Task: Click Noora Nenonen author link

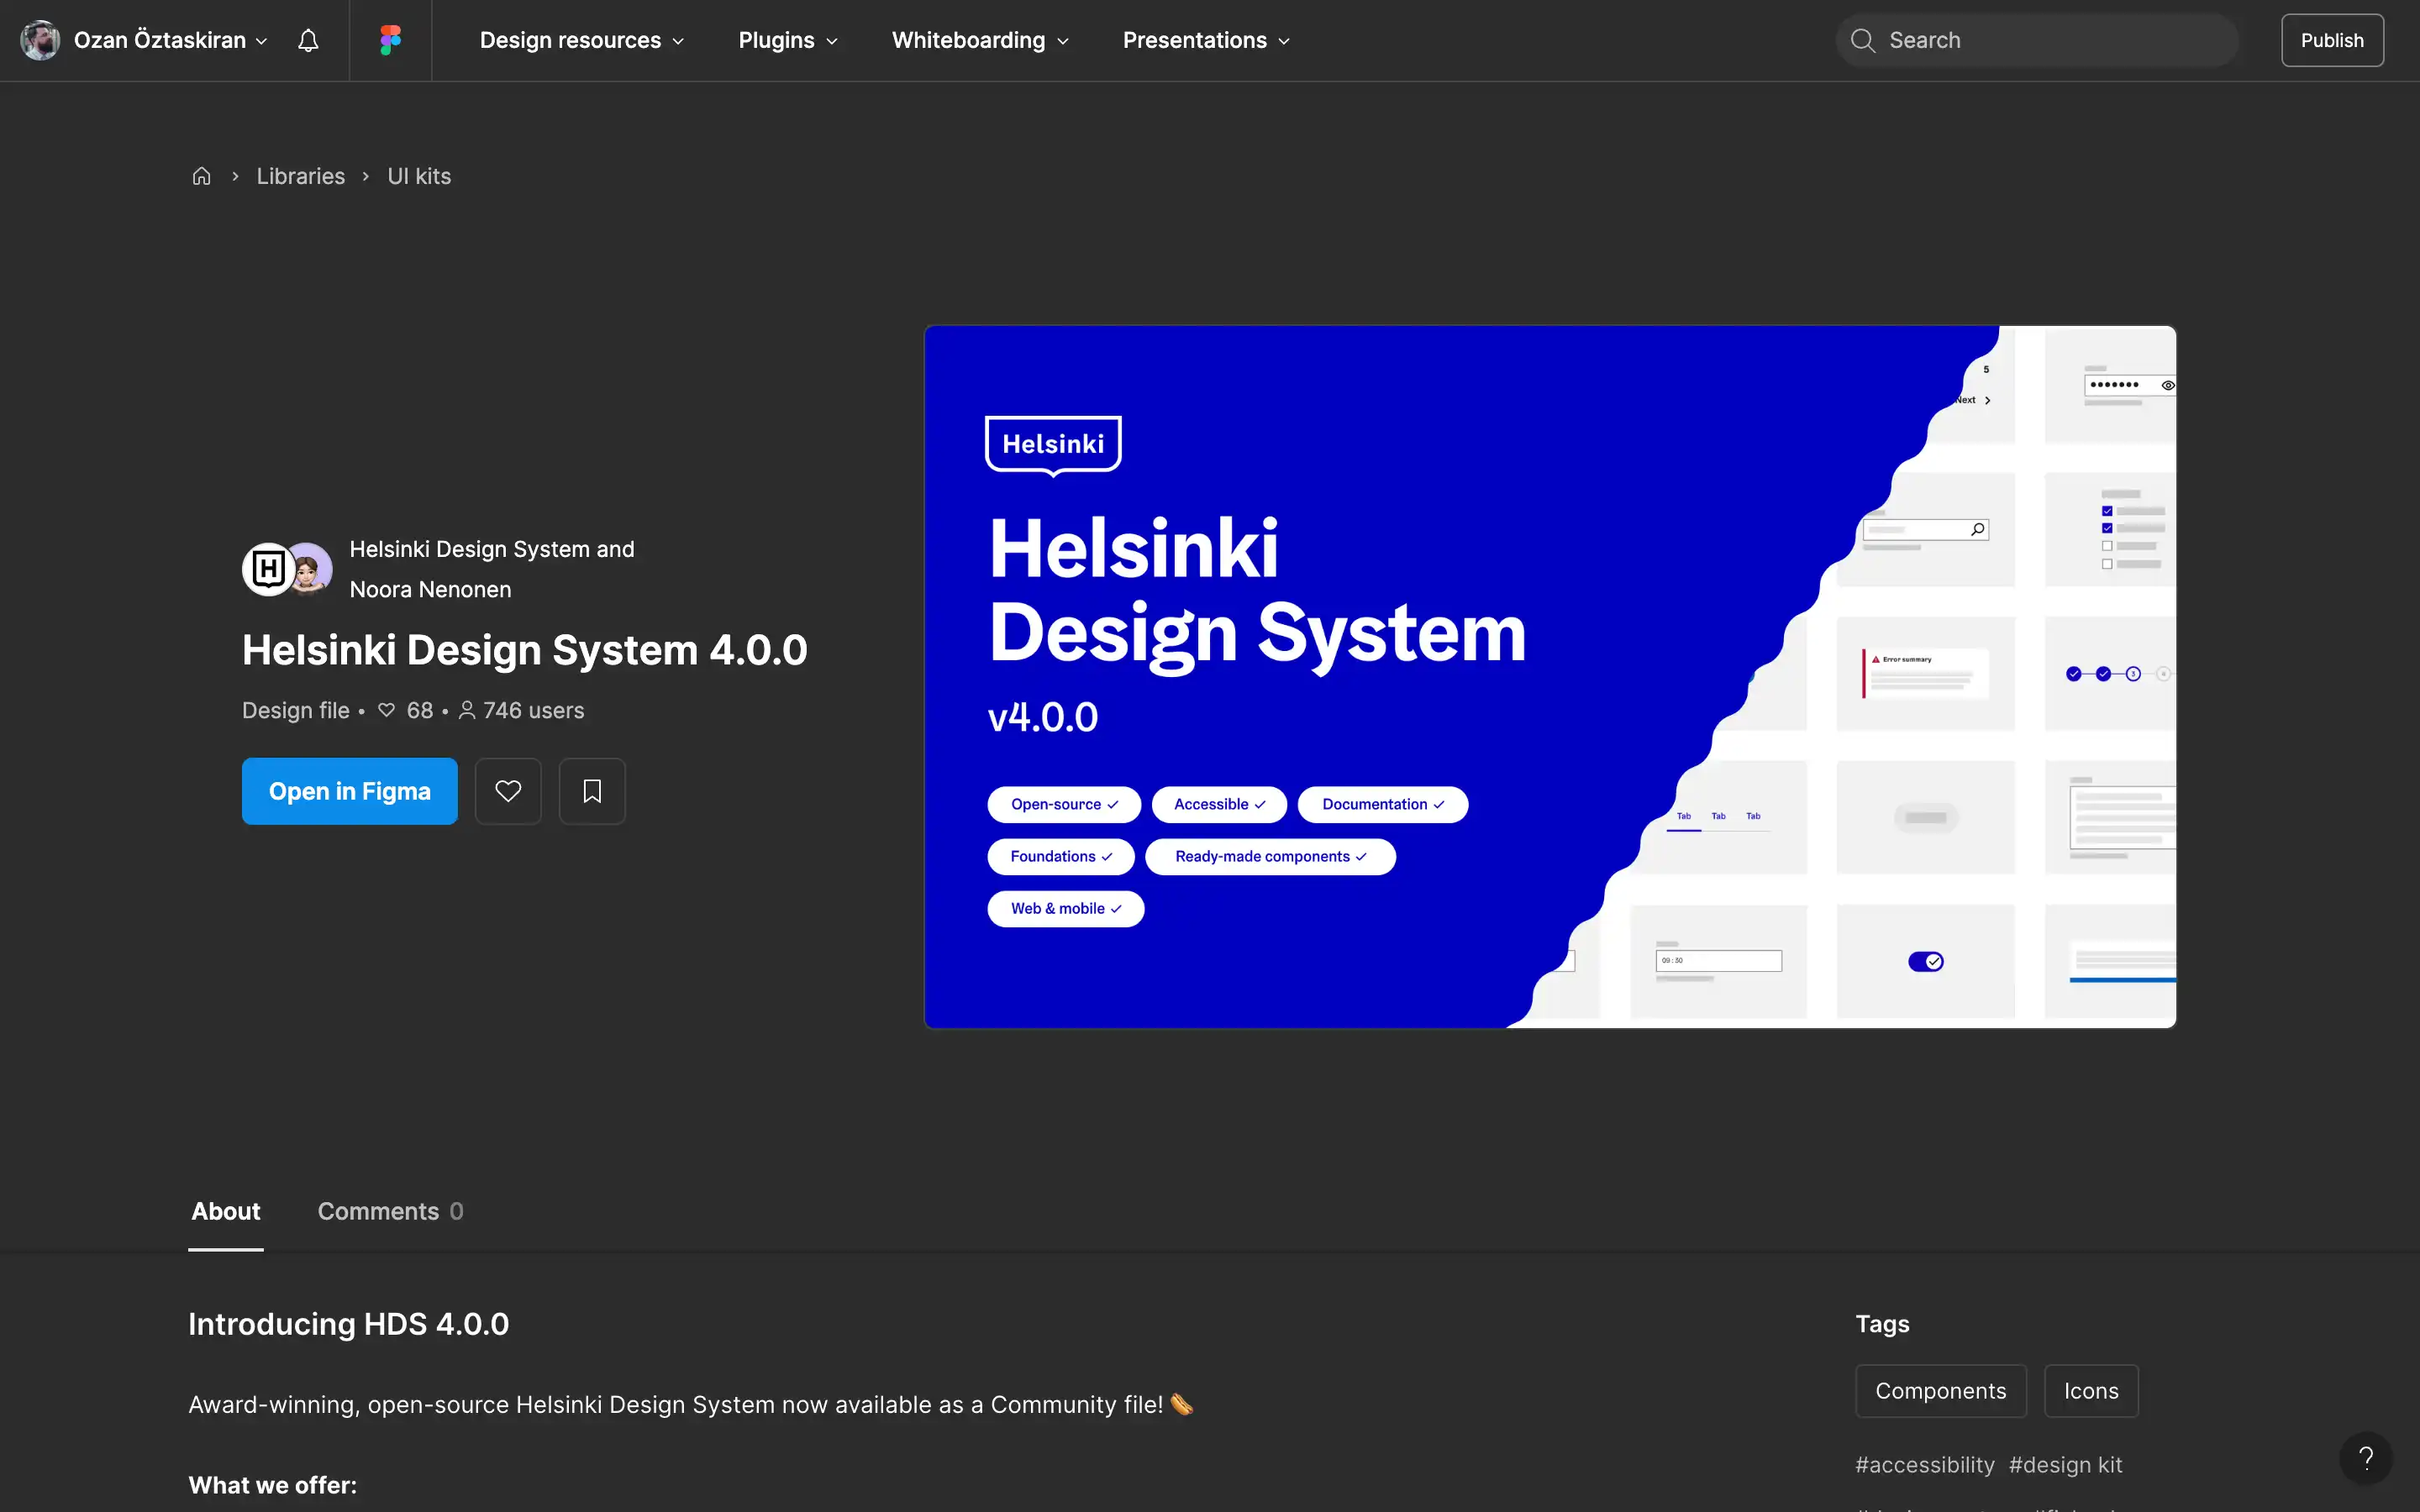Action: coord(430,589)
